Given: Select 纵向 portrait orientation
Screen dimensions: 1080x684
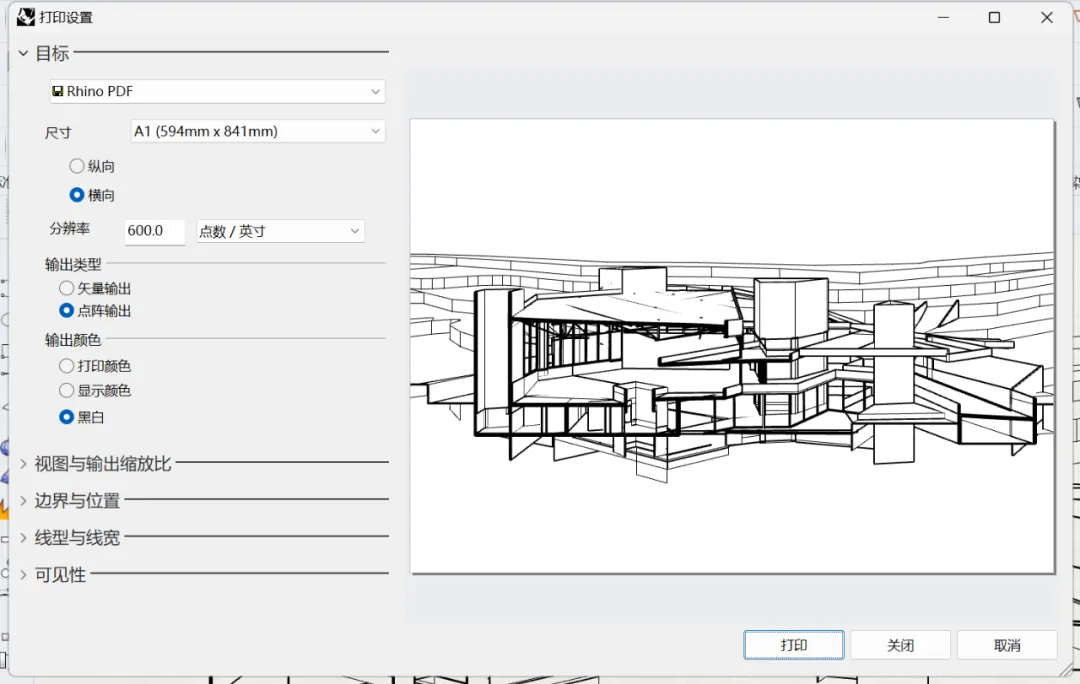Looking at the screenshot, I should 76,166.
